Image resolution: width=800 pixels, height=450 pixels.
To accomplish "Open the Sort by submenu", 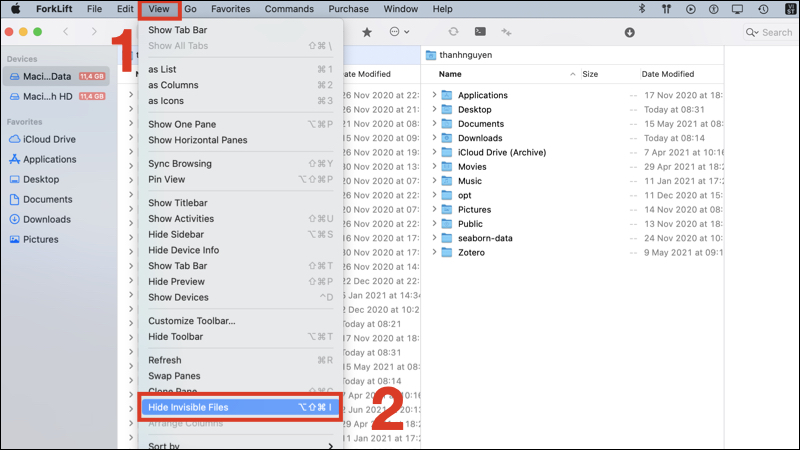I will coord(240,445).
